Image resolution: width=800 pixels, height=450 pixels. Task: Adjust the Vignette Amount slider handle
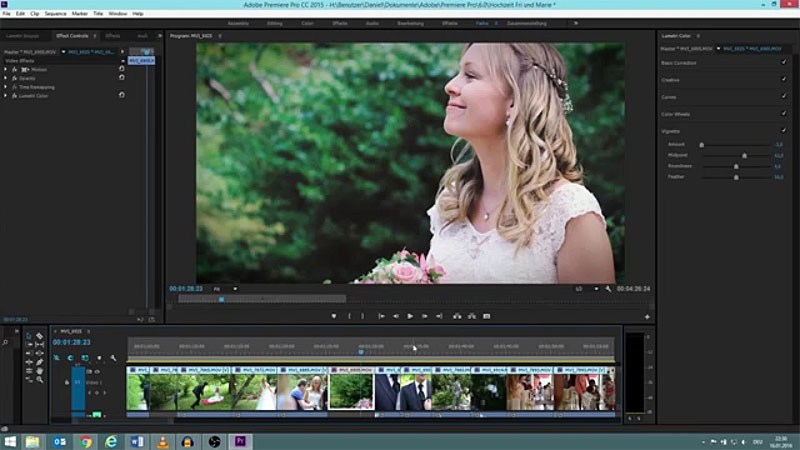point(702,145)
